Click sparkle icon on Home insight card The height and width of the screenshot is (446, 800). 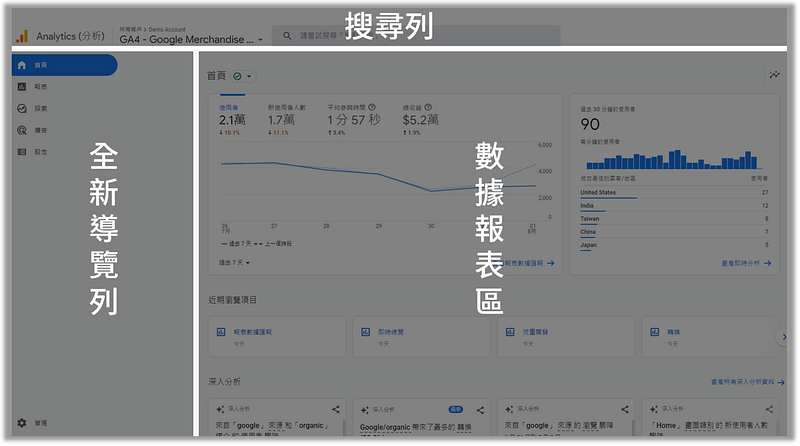click(654, 409)
